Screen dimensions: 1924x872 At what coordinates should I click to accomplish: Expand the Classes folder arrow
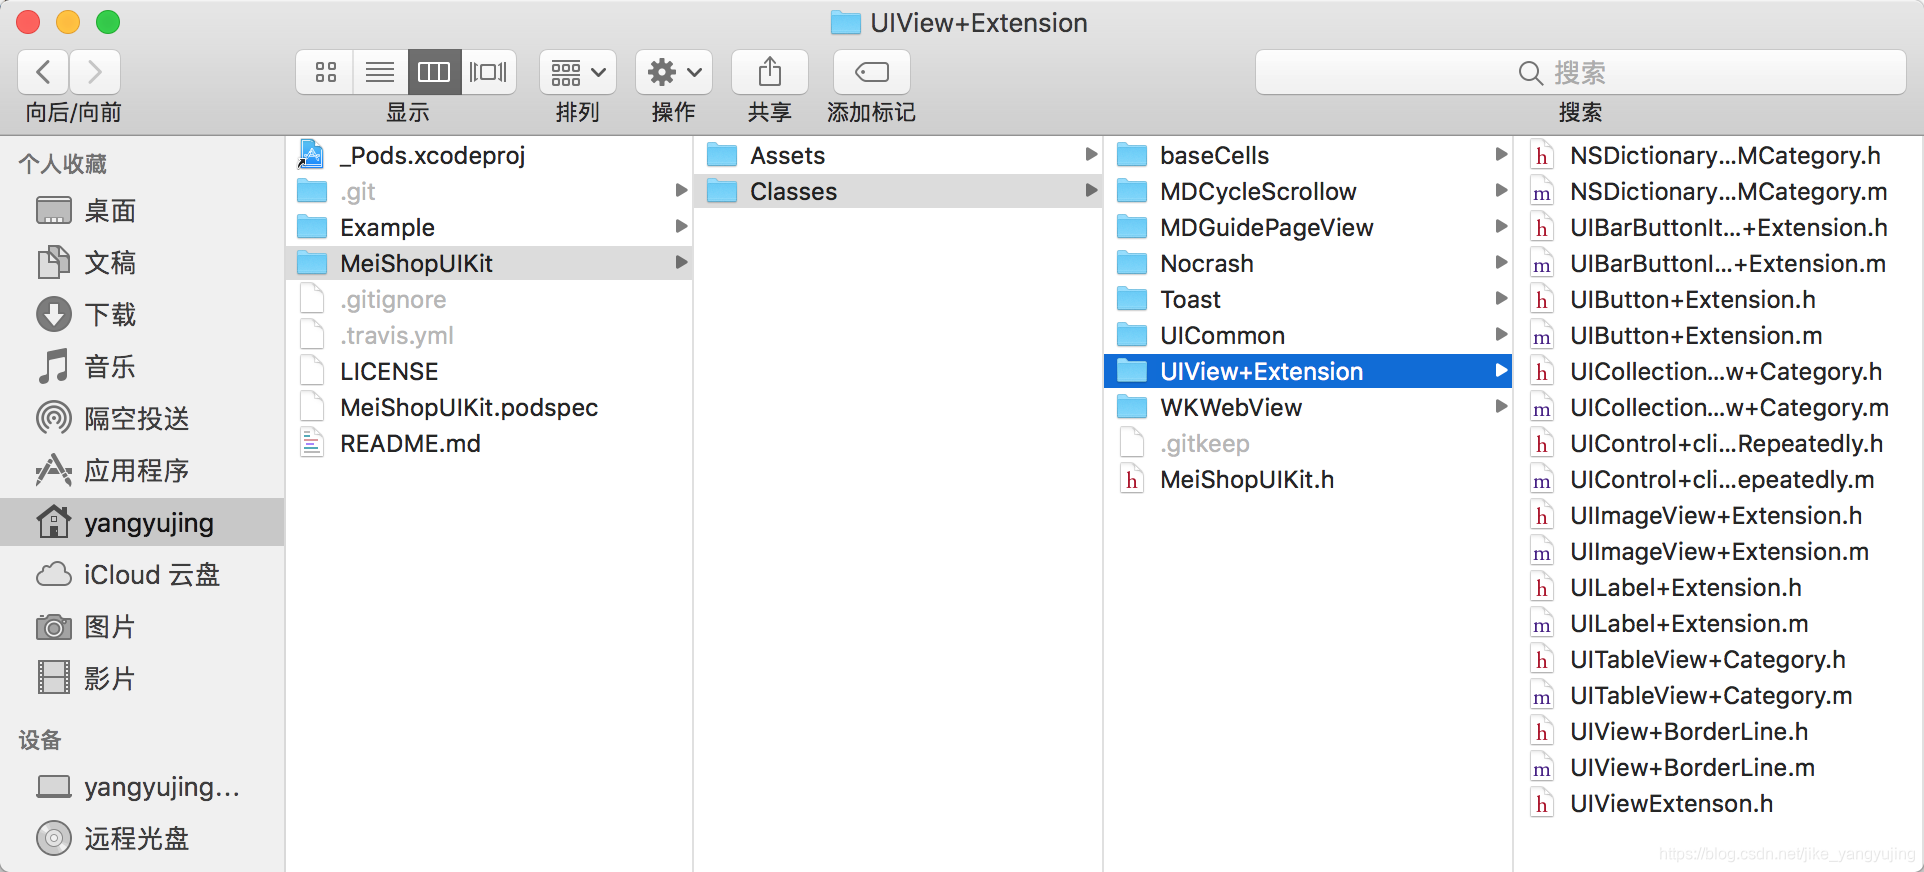point(1091,190)
